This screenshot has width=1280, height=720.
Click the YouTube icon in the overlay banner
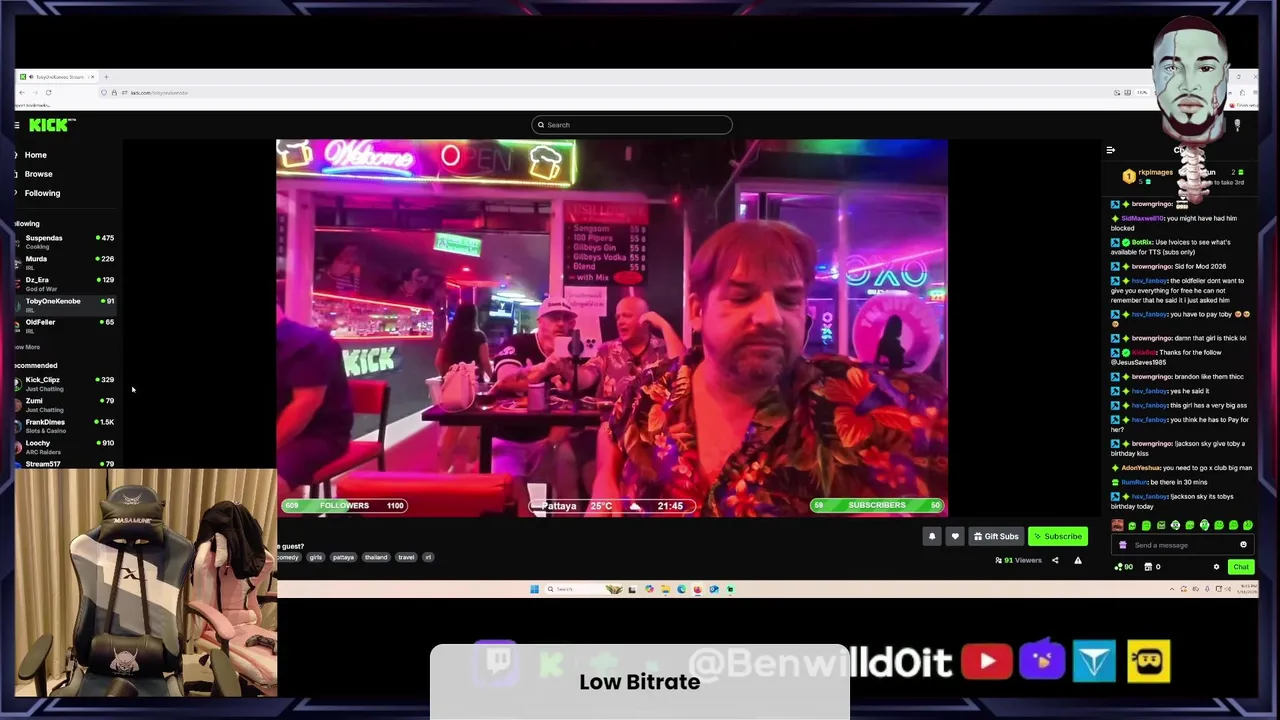pos(986,662)
